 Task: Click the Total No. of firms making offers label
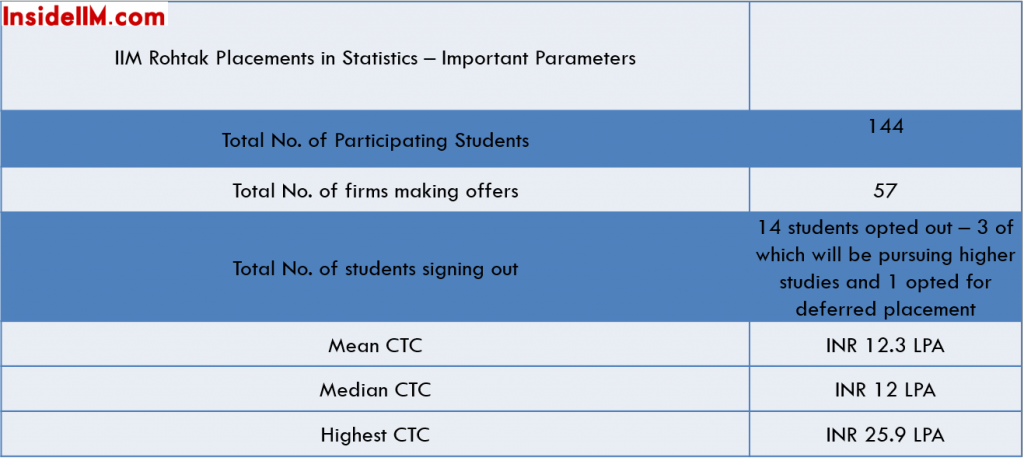tap(375, 191)
